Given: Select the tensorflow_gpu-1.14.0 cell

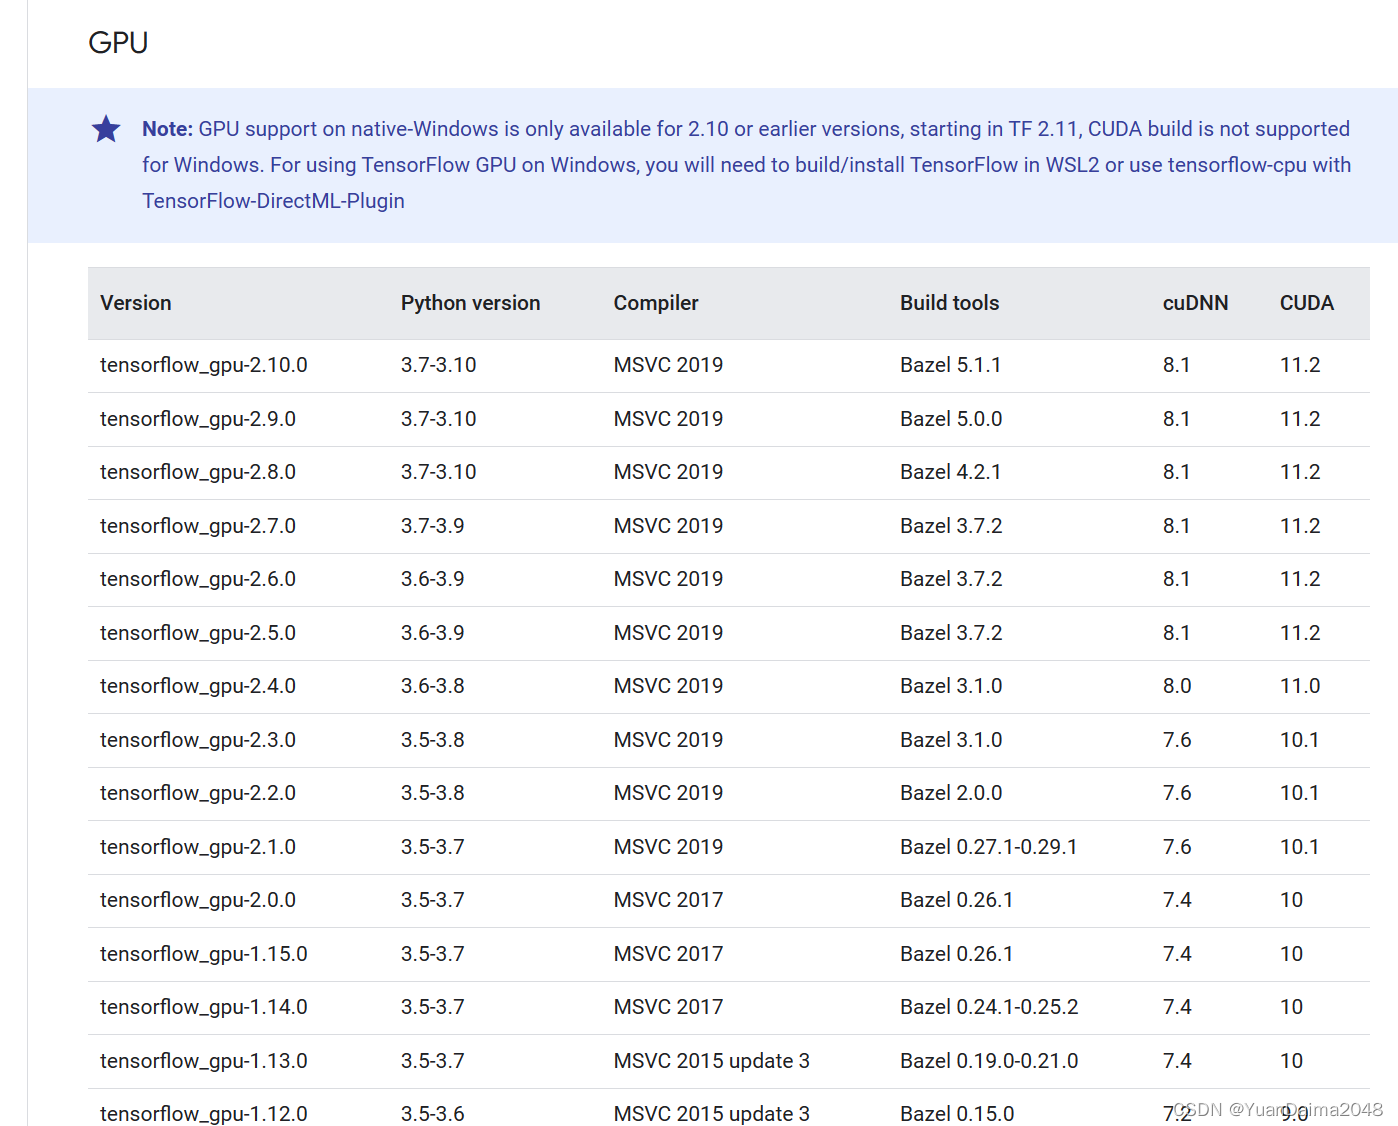Looking at the screenshot, I should click(x=204, y=1007).
